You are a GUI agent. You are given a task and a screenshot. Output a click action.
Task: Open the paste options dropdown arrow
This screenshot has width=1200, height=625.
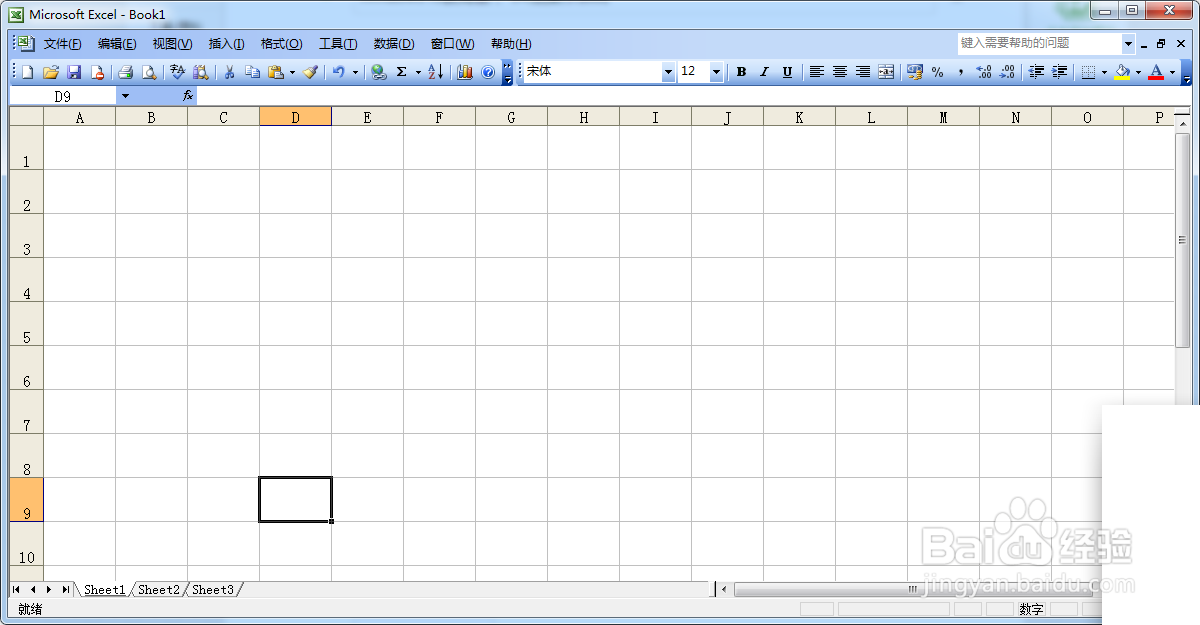point(292,72)
